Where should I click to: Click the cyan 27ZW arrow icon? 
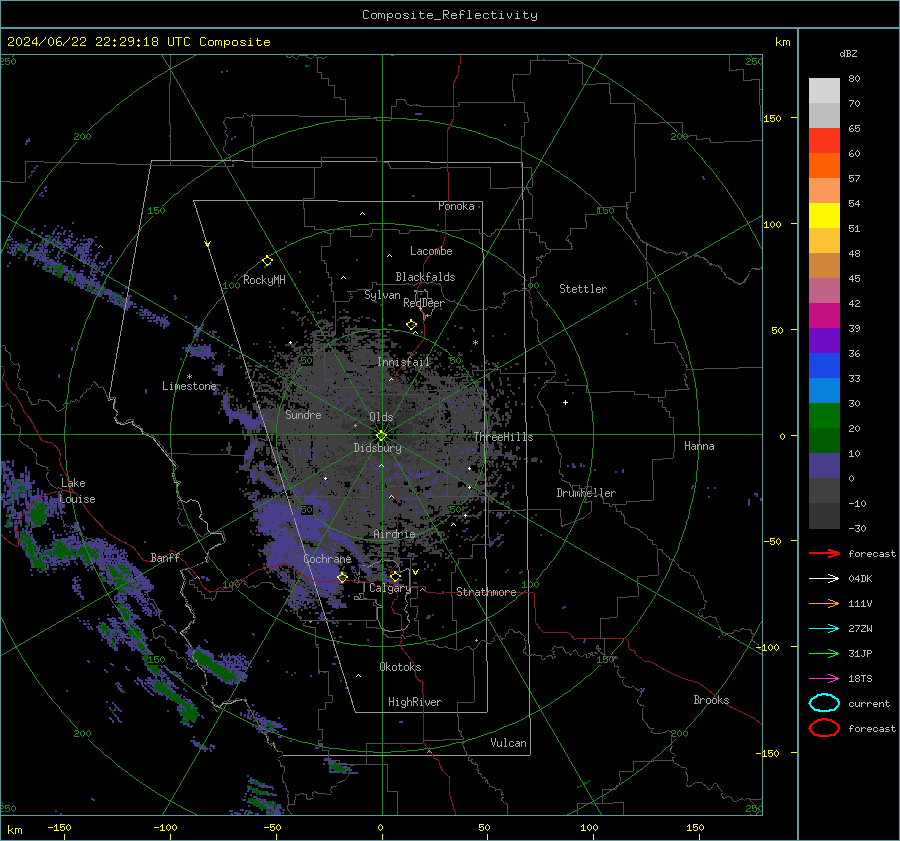824,629
